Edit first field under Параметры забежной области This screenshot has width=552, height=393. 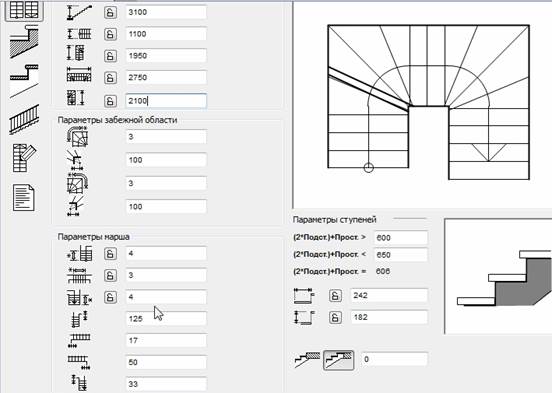[166, 137]
